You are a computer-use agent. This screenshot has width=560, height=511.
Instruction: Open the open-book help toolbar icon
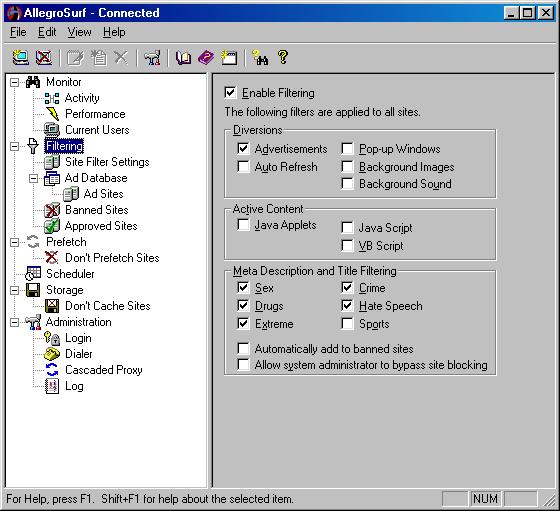point(183,57)
